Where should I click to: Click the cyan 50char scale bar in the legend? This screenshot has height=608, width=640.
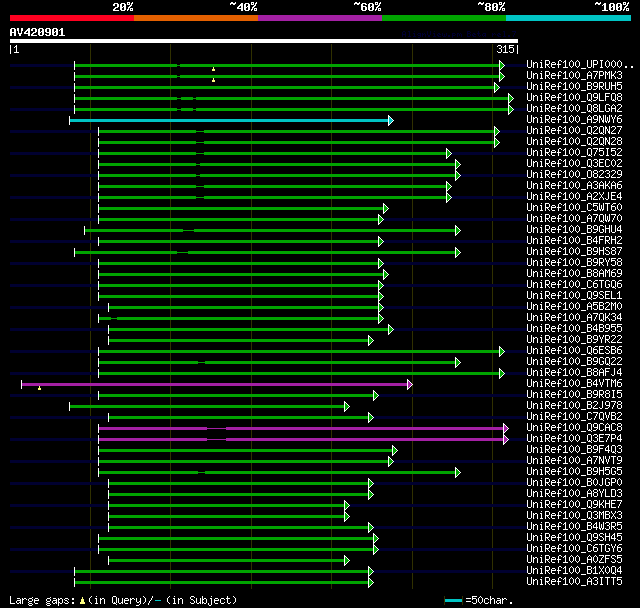[453, 600]
